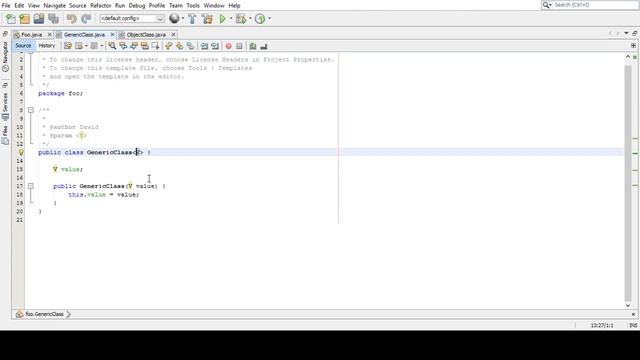Screen dimensions: 640x360
Task: Open Debug Project dropdown arrow
Action: pyautogui.click(x=250, y=19)
